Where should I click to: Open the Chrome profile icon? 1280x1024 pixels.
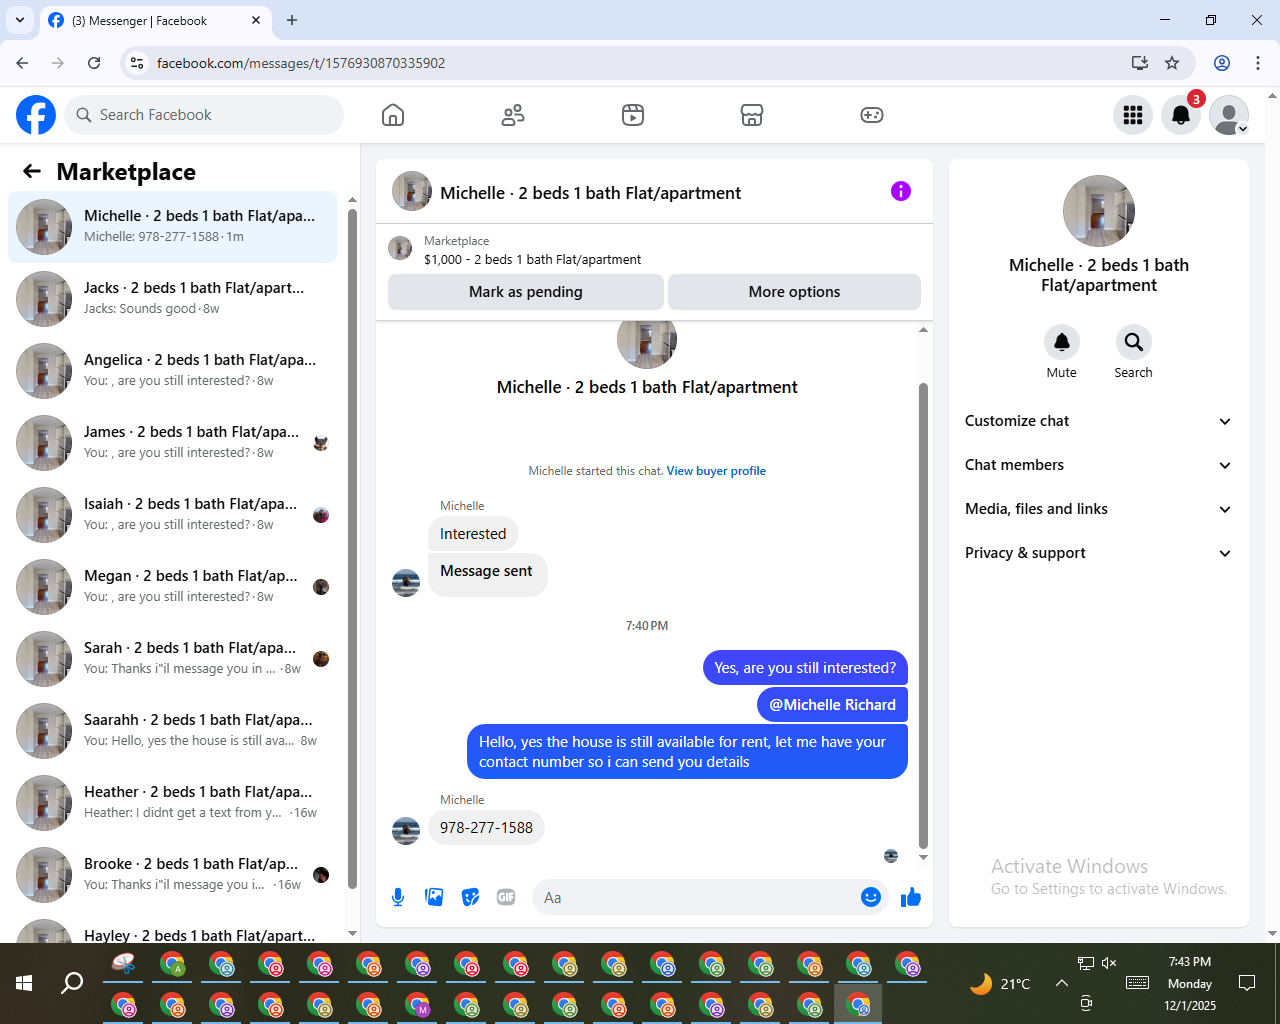coord(1222,63)
